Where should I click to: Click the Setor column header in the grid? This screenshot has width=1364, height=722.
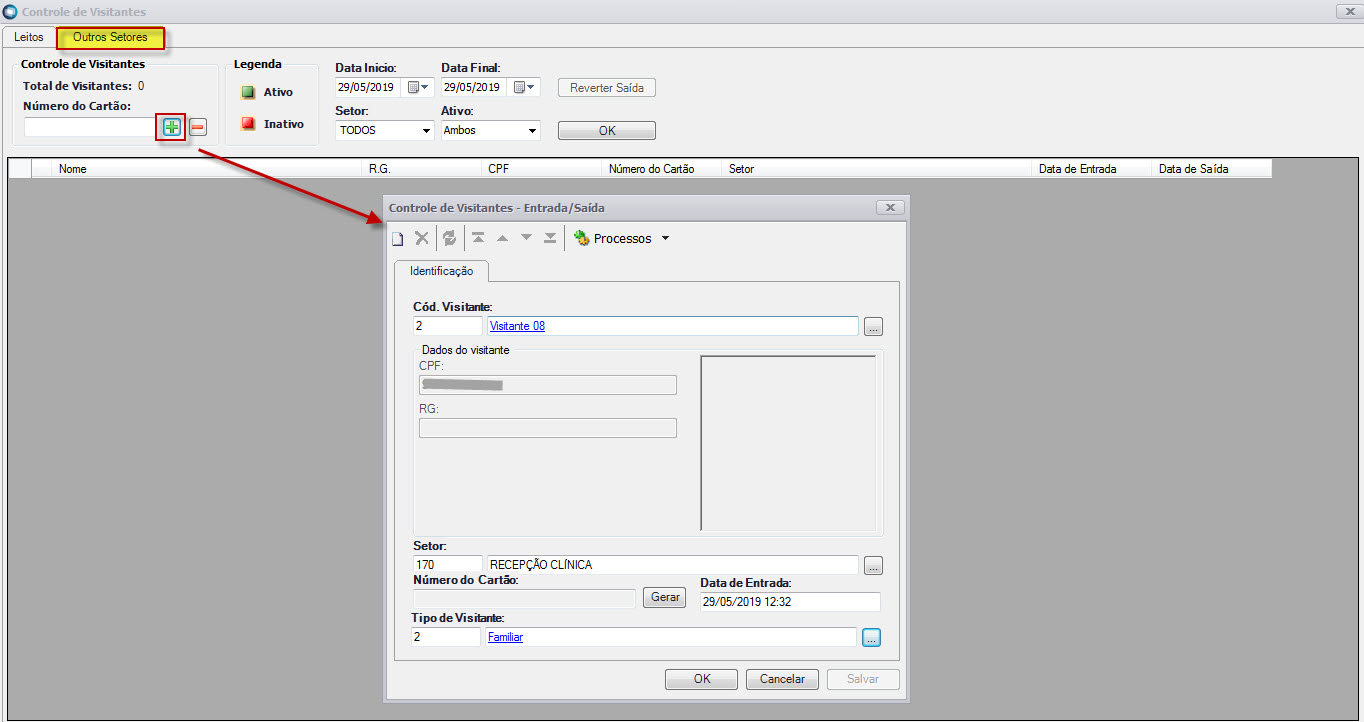point(877,169)
